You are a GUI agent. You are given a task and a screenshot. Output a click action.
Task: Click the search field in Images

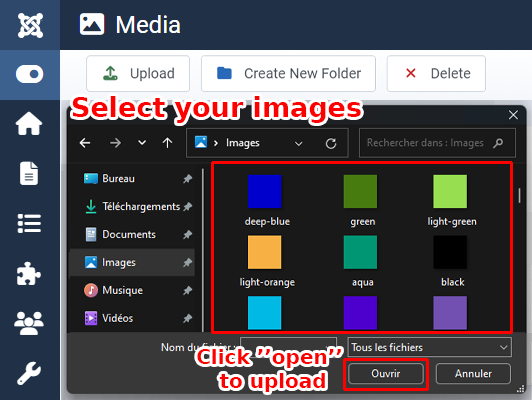pos(437,143)
